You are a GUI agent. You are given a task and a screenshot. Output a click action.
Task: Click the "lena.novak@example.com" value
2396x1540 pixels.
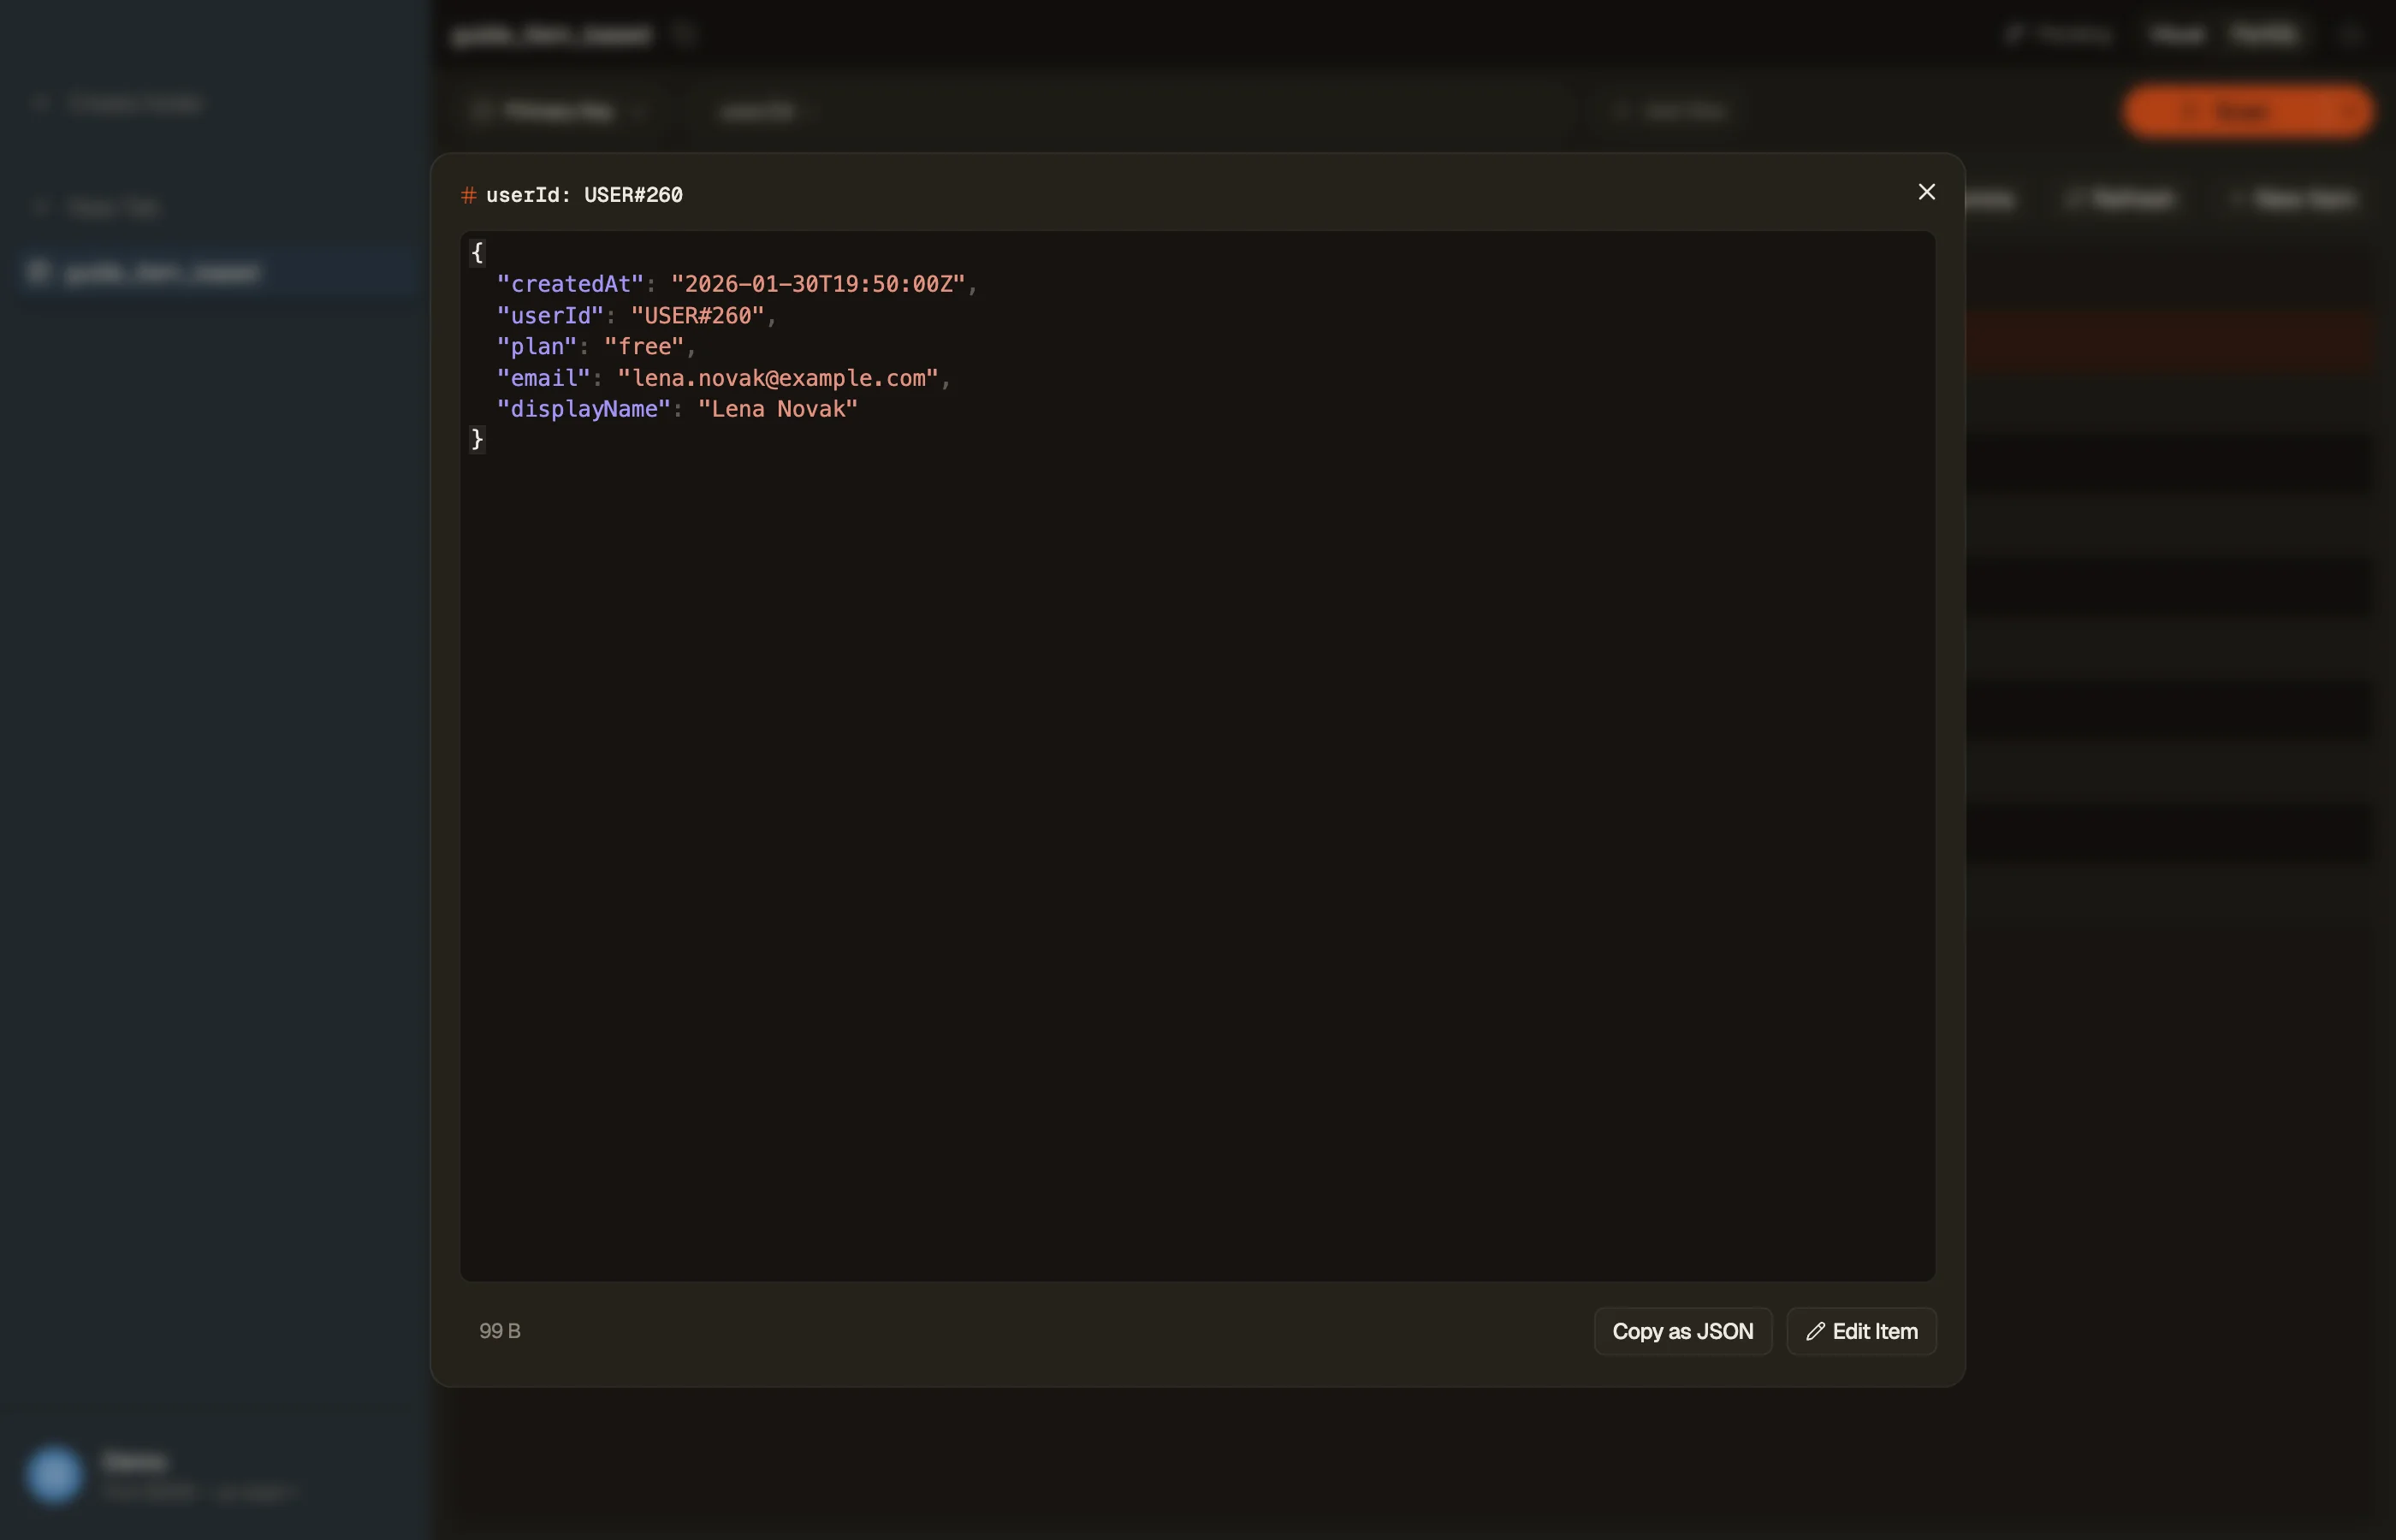pyautogui.click(x=778, y=378)
